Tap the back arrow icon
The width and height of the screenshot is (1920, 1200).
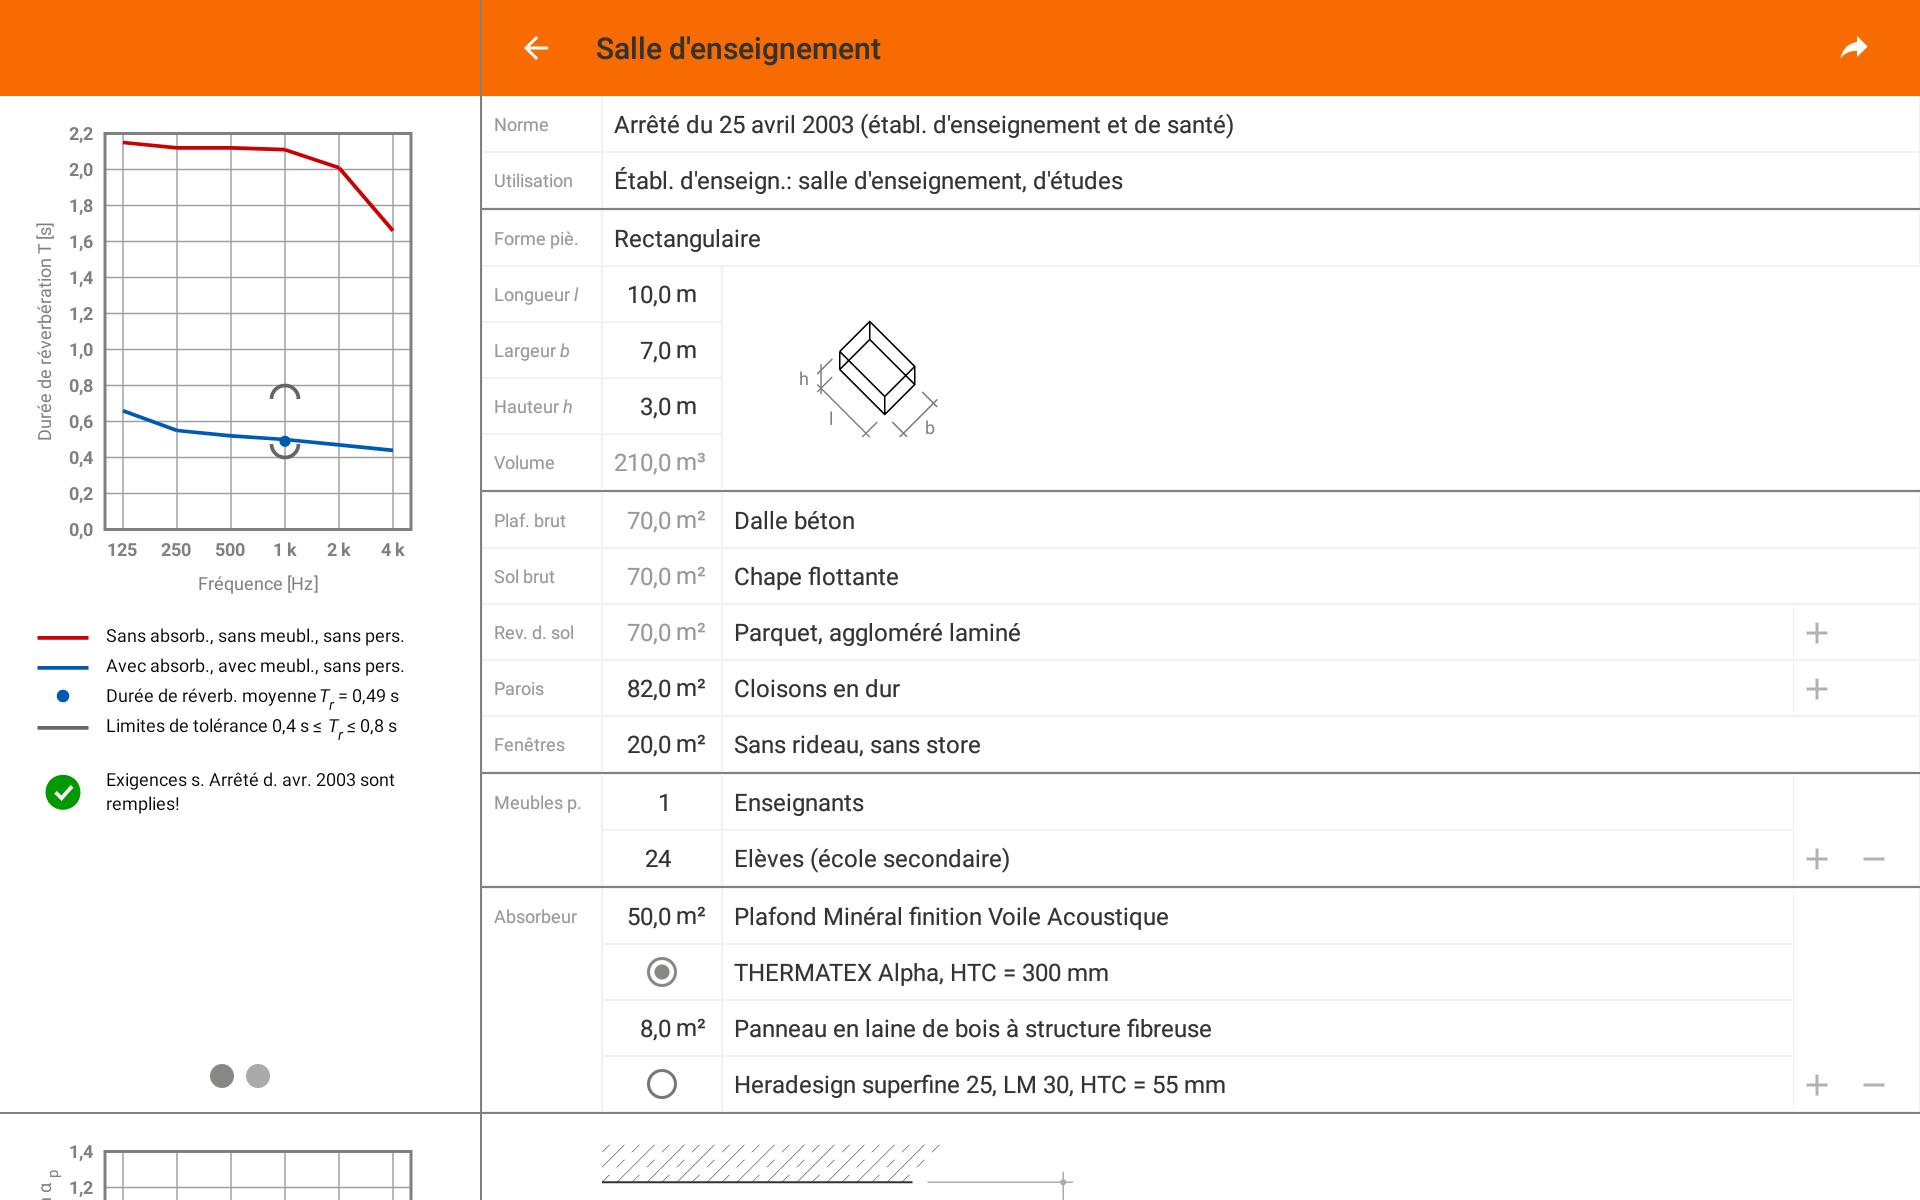click(x=536, y=48)
